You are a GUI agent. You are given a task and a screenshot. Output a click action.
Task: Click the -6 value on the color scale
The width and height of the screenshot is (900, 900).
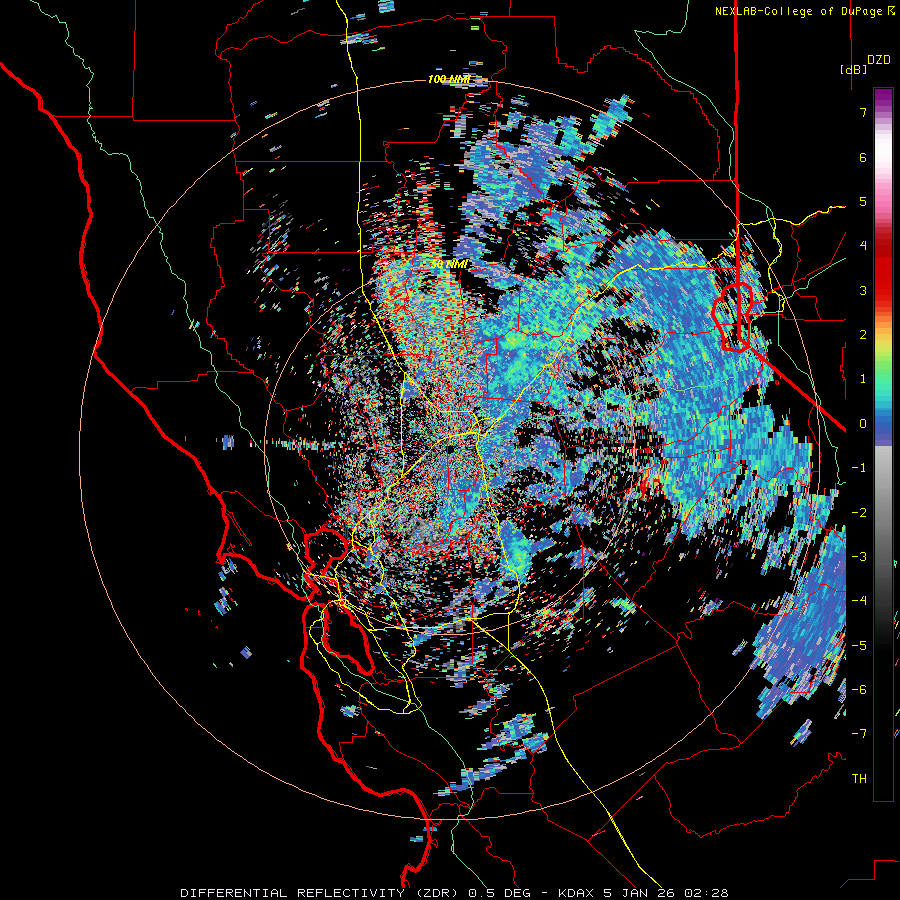click(859, 689)
